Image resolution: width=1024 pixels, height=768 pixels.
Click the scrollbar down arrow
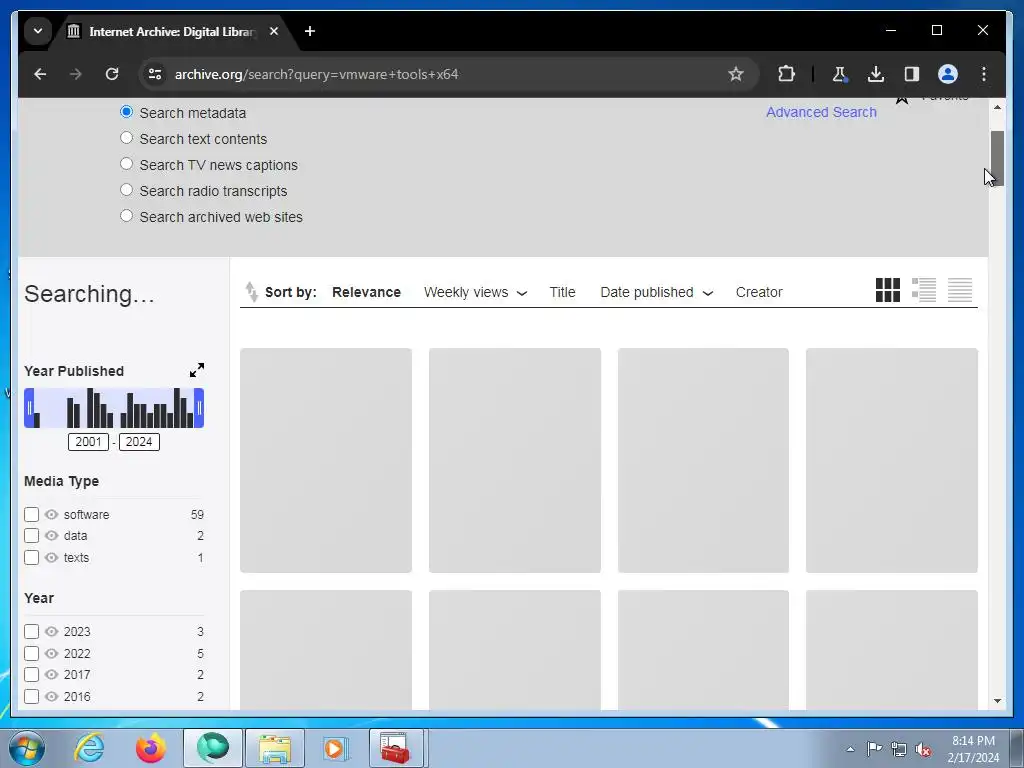tap(997, 701)
